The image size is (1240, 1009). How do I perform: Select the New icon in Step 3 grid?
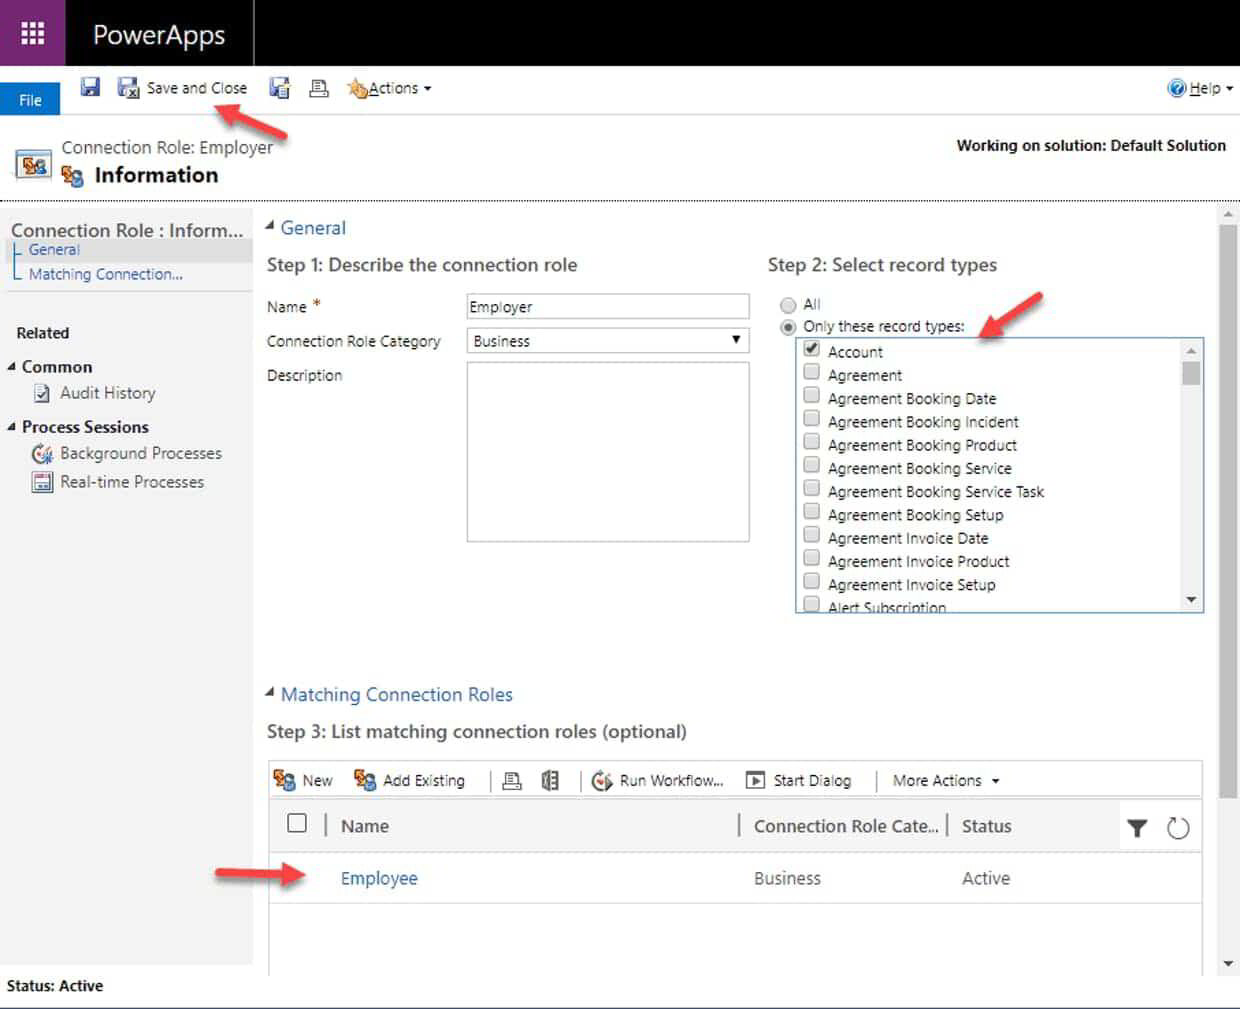(283, 780)
